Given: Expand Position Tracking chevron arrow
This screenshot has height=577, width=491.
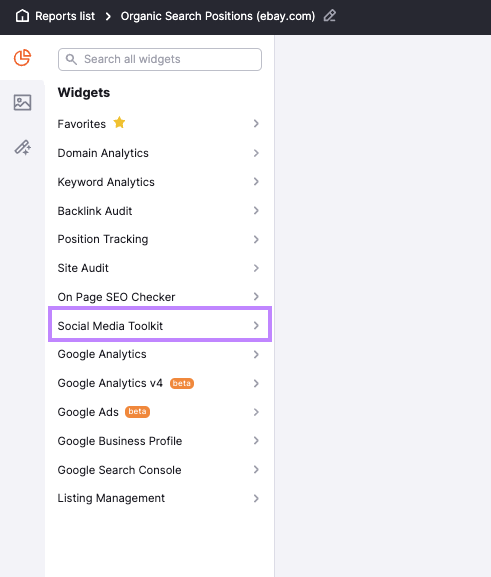Looking at the screenshot, I should [x=256, y=240].
